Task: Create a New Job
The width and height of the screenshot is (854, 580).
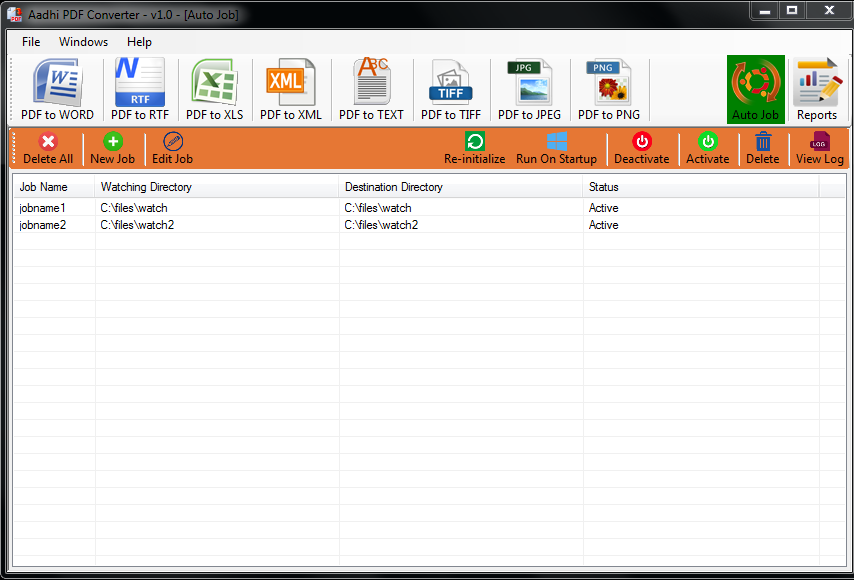Action: [x=112, y=148]
